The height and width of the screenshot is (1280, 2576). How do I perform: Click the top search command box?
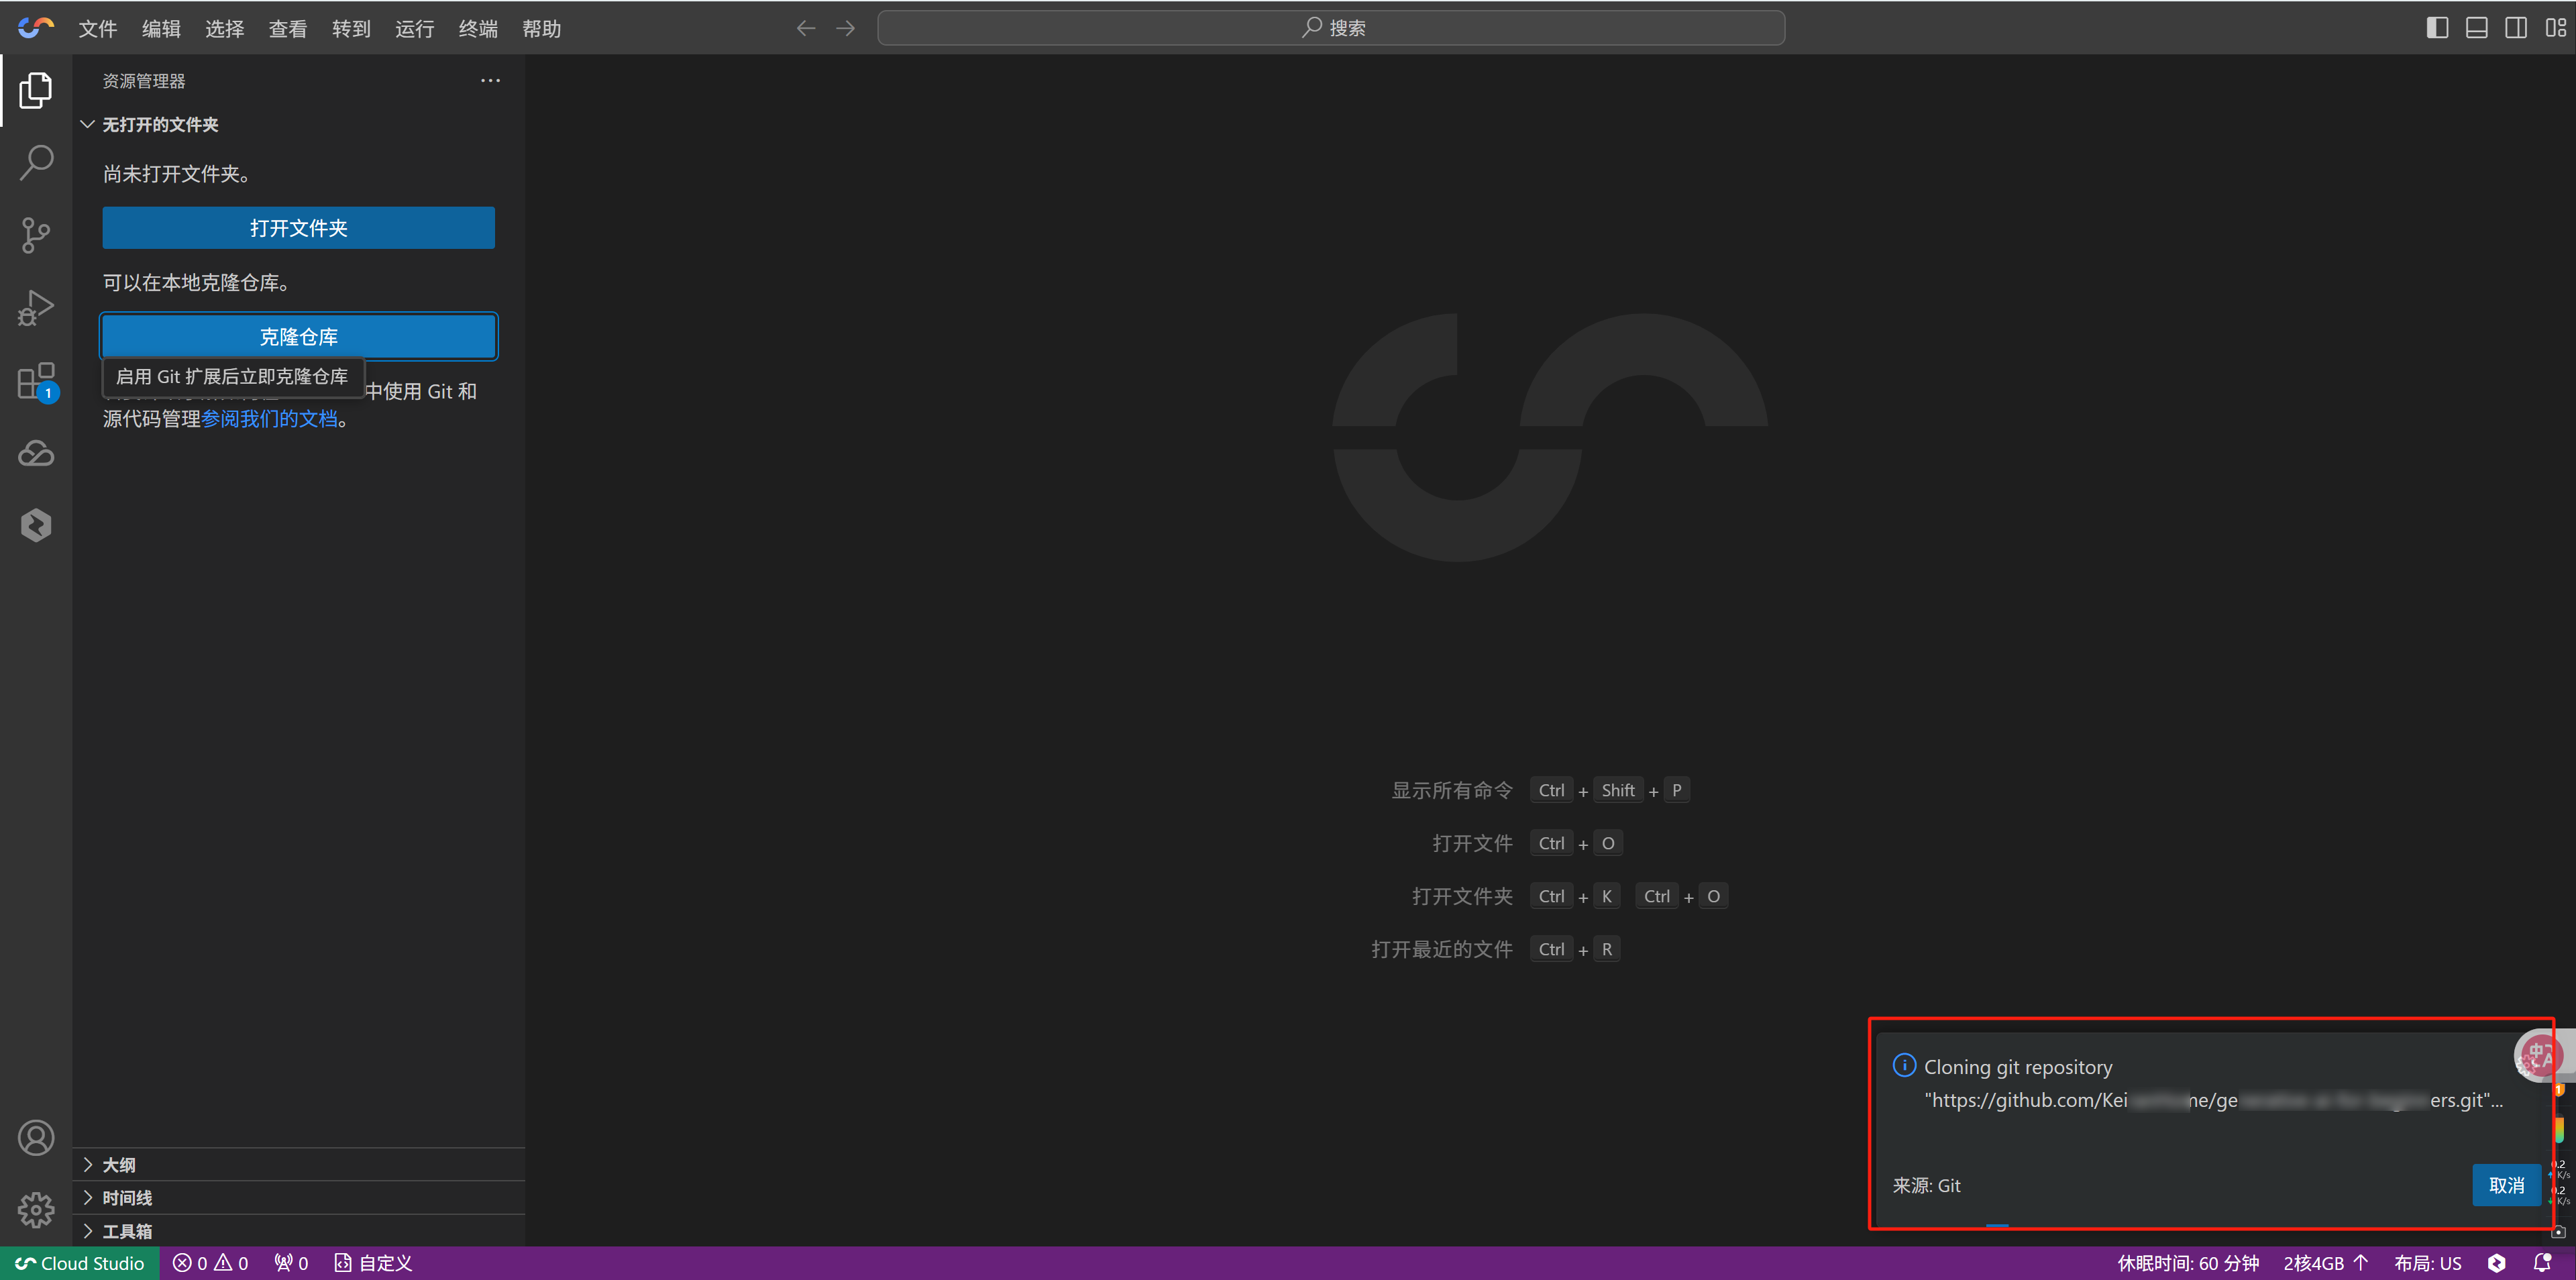1330,28
